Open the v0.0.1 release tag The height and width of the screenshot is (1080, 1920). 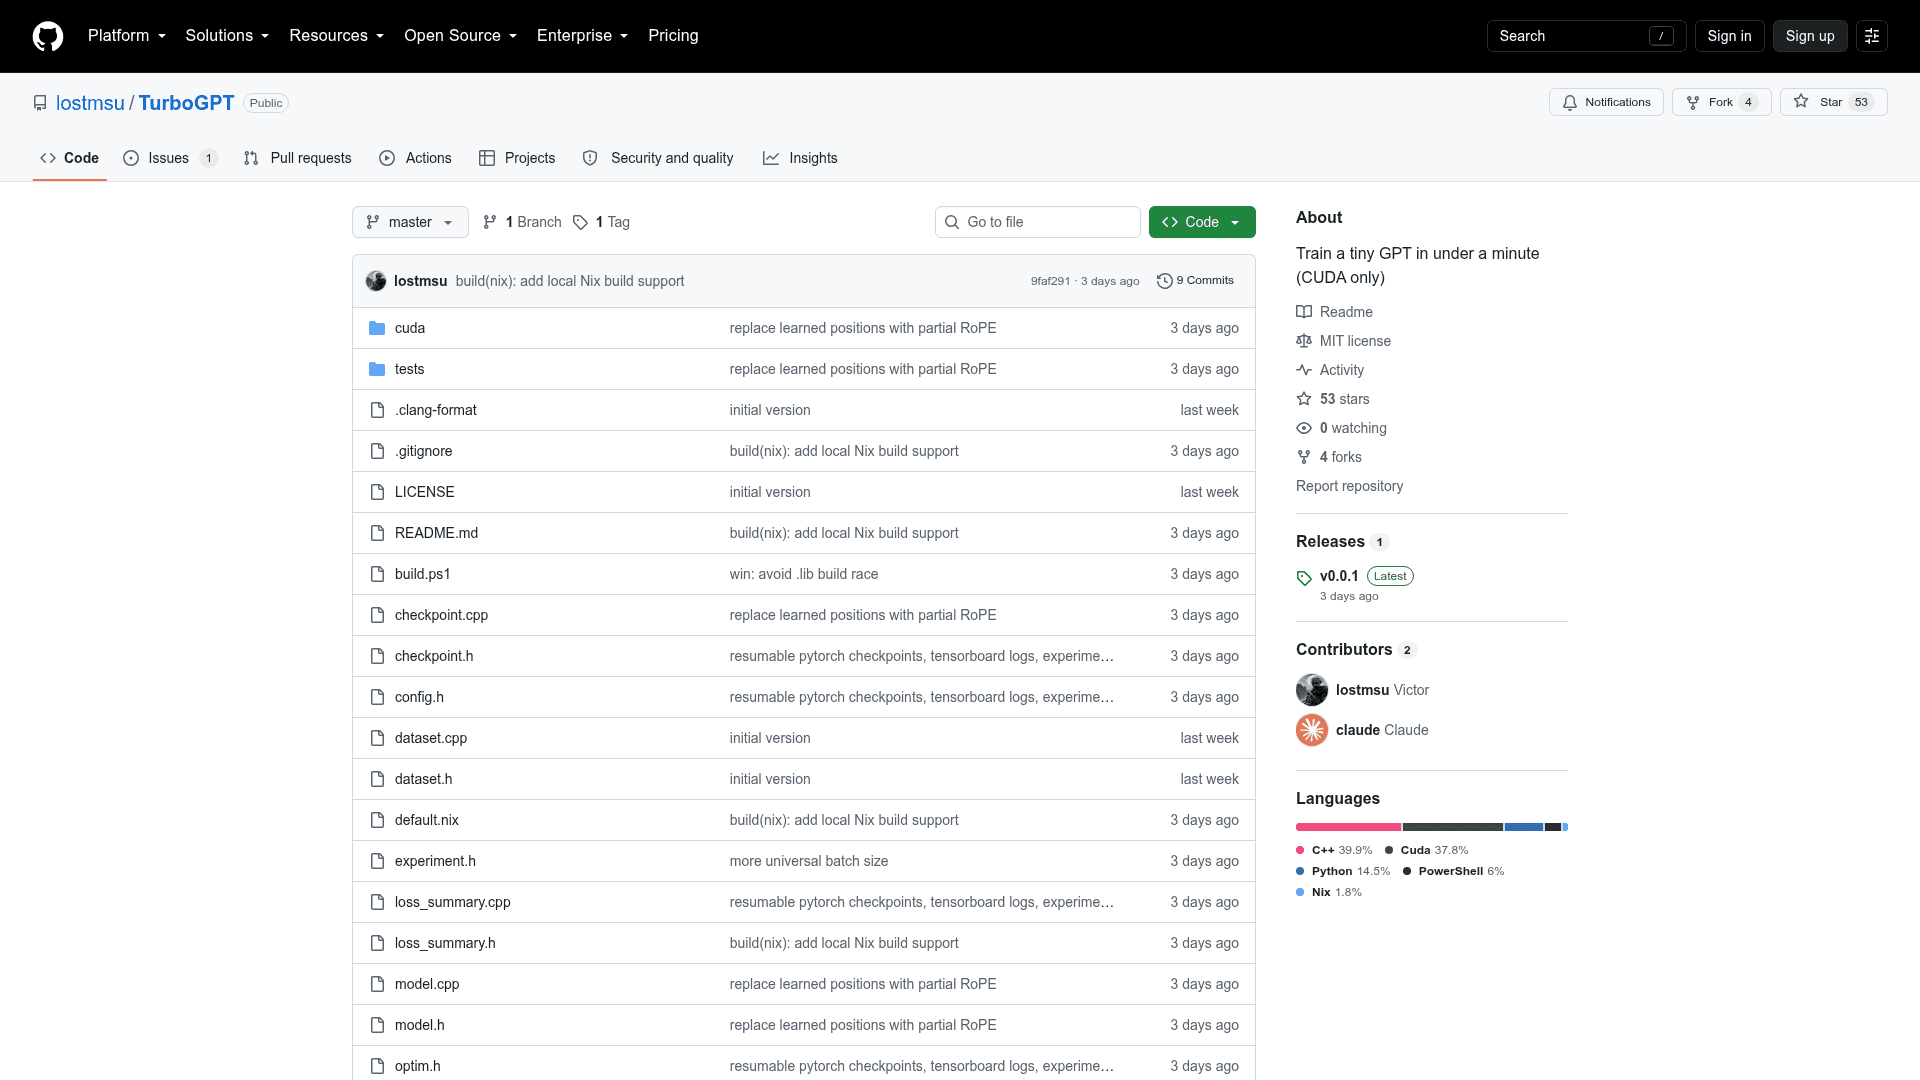point(1339,576)
